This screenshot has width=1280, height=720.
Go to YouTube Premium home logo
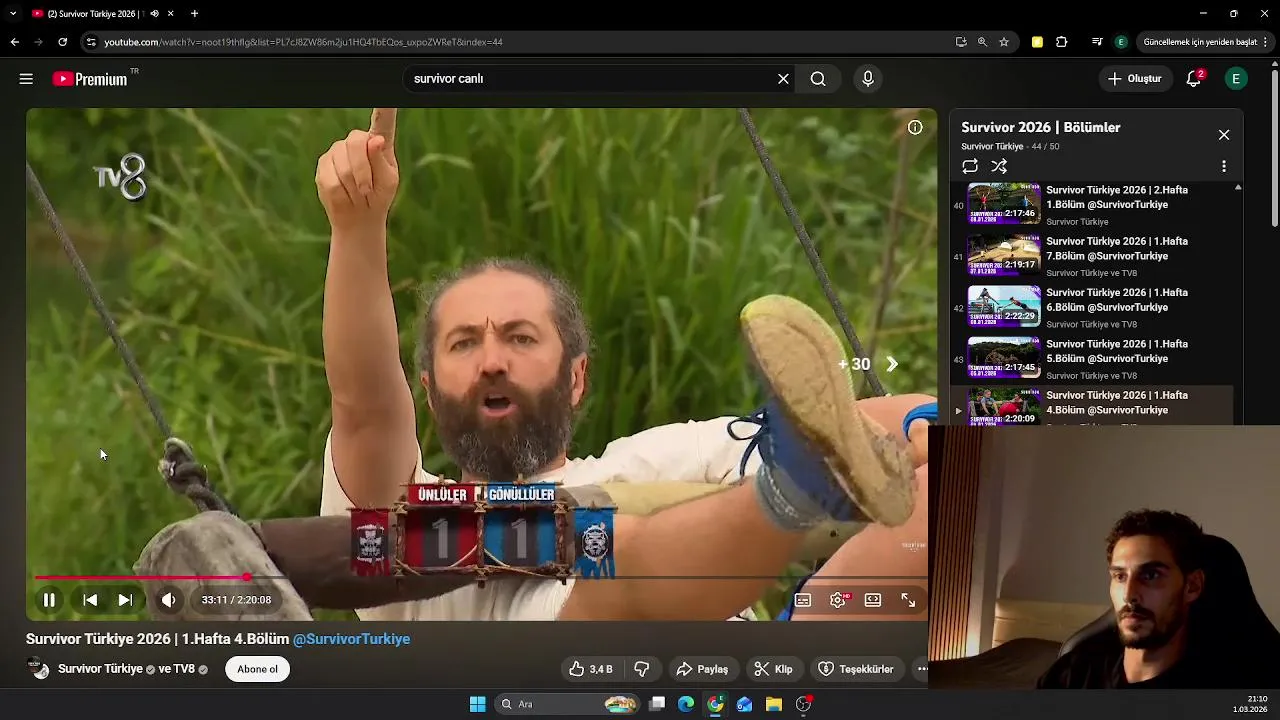point(90,79)
